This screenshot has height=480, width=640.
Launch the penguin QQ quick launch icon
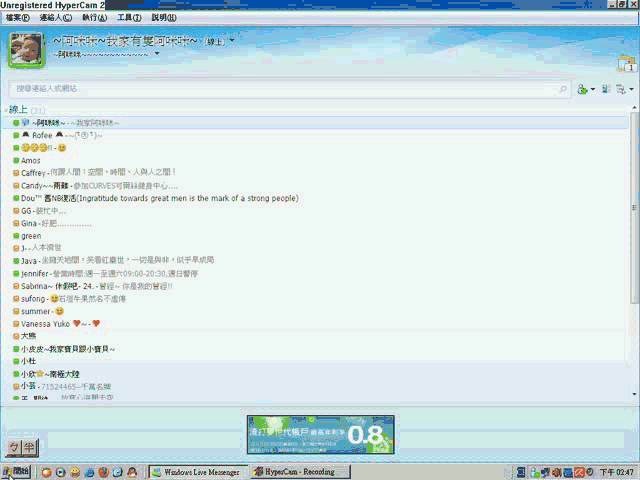pos(132,472)
